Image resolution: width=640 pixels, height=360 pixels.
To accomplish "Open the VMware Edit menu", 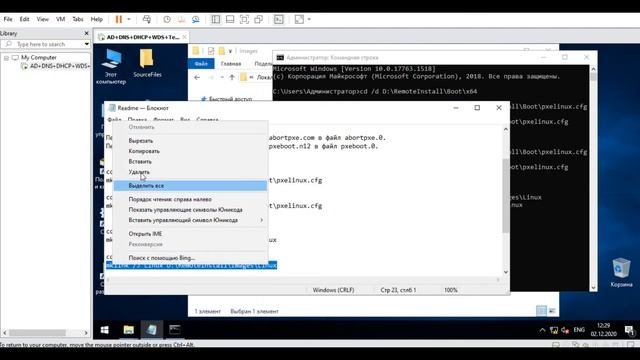I will click(24, 19).
